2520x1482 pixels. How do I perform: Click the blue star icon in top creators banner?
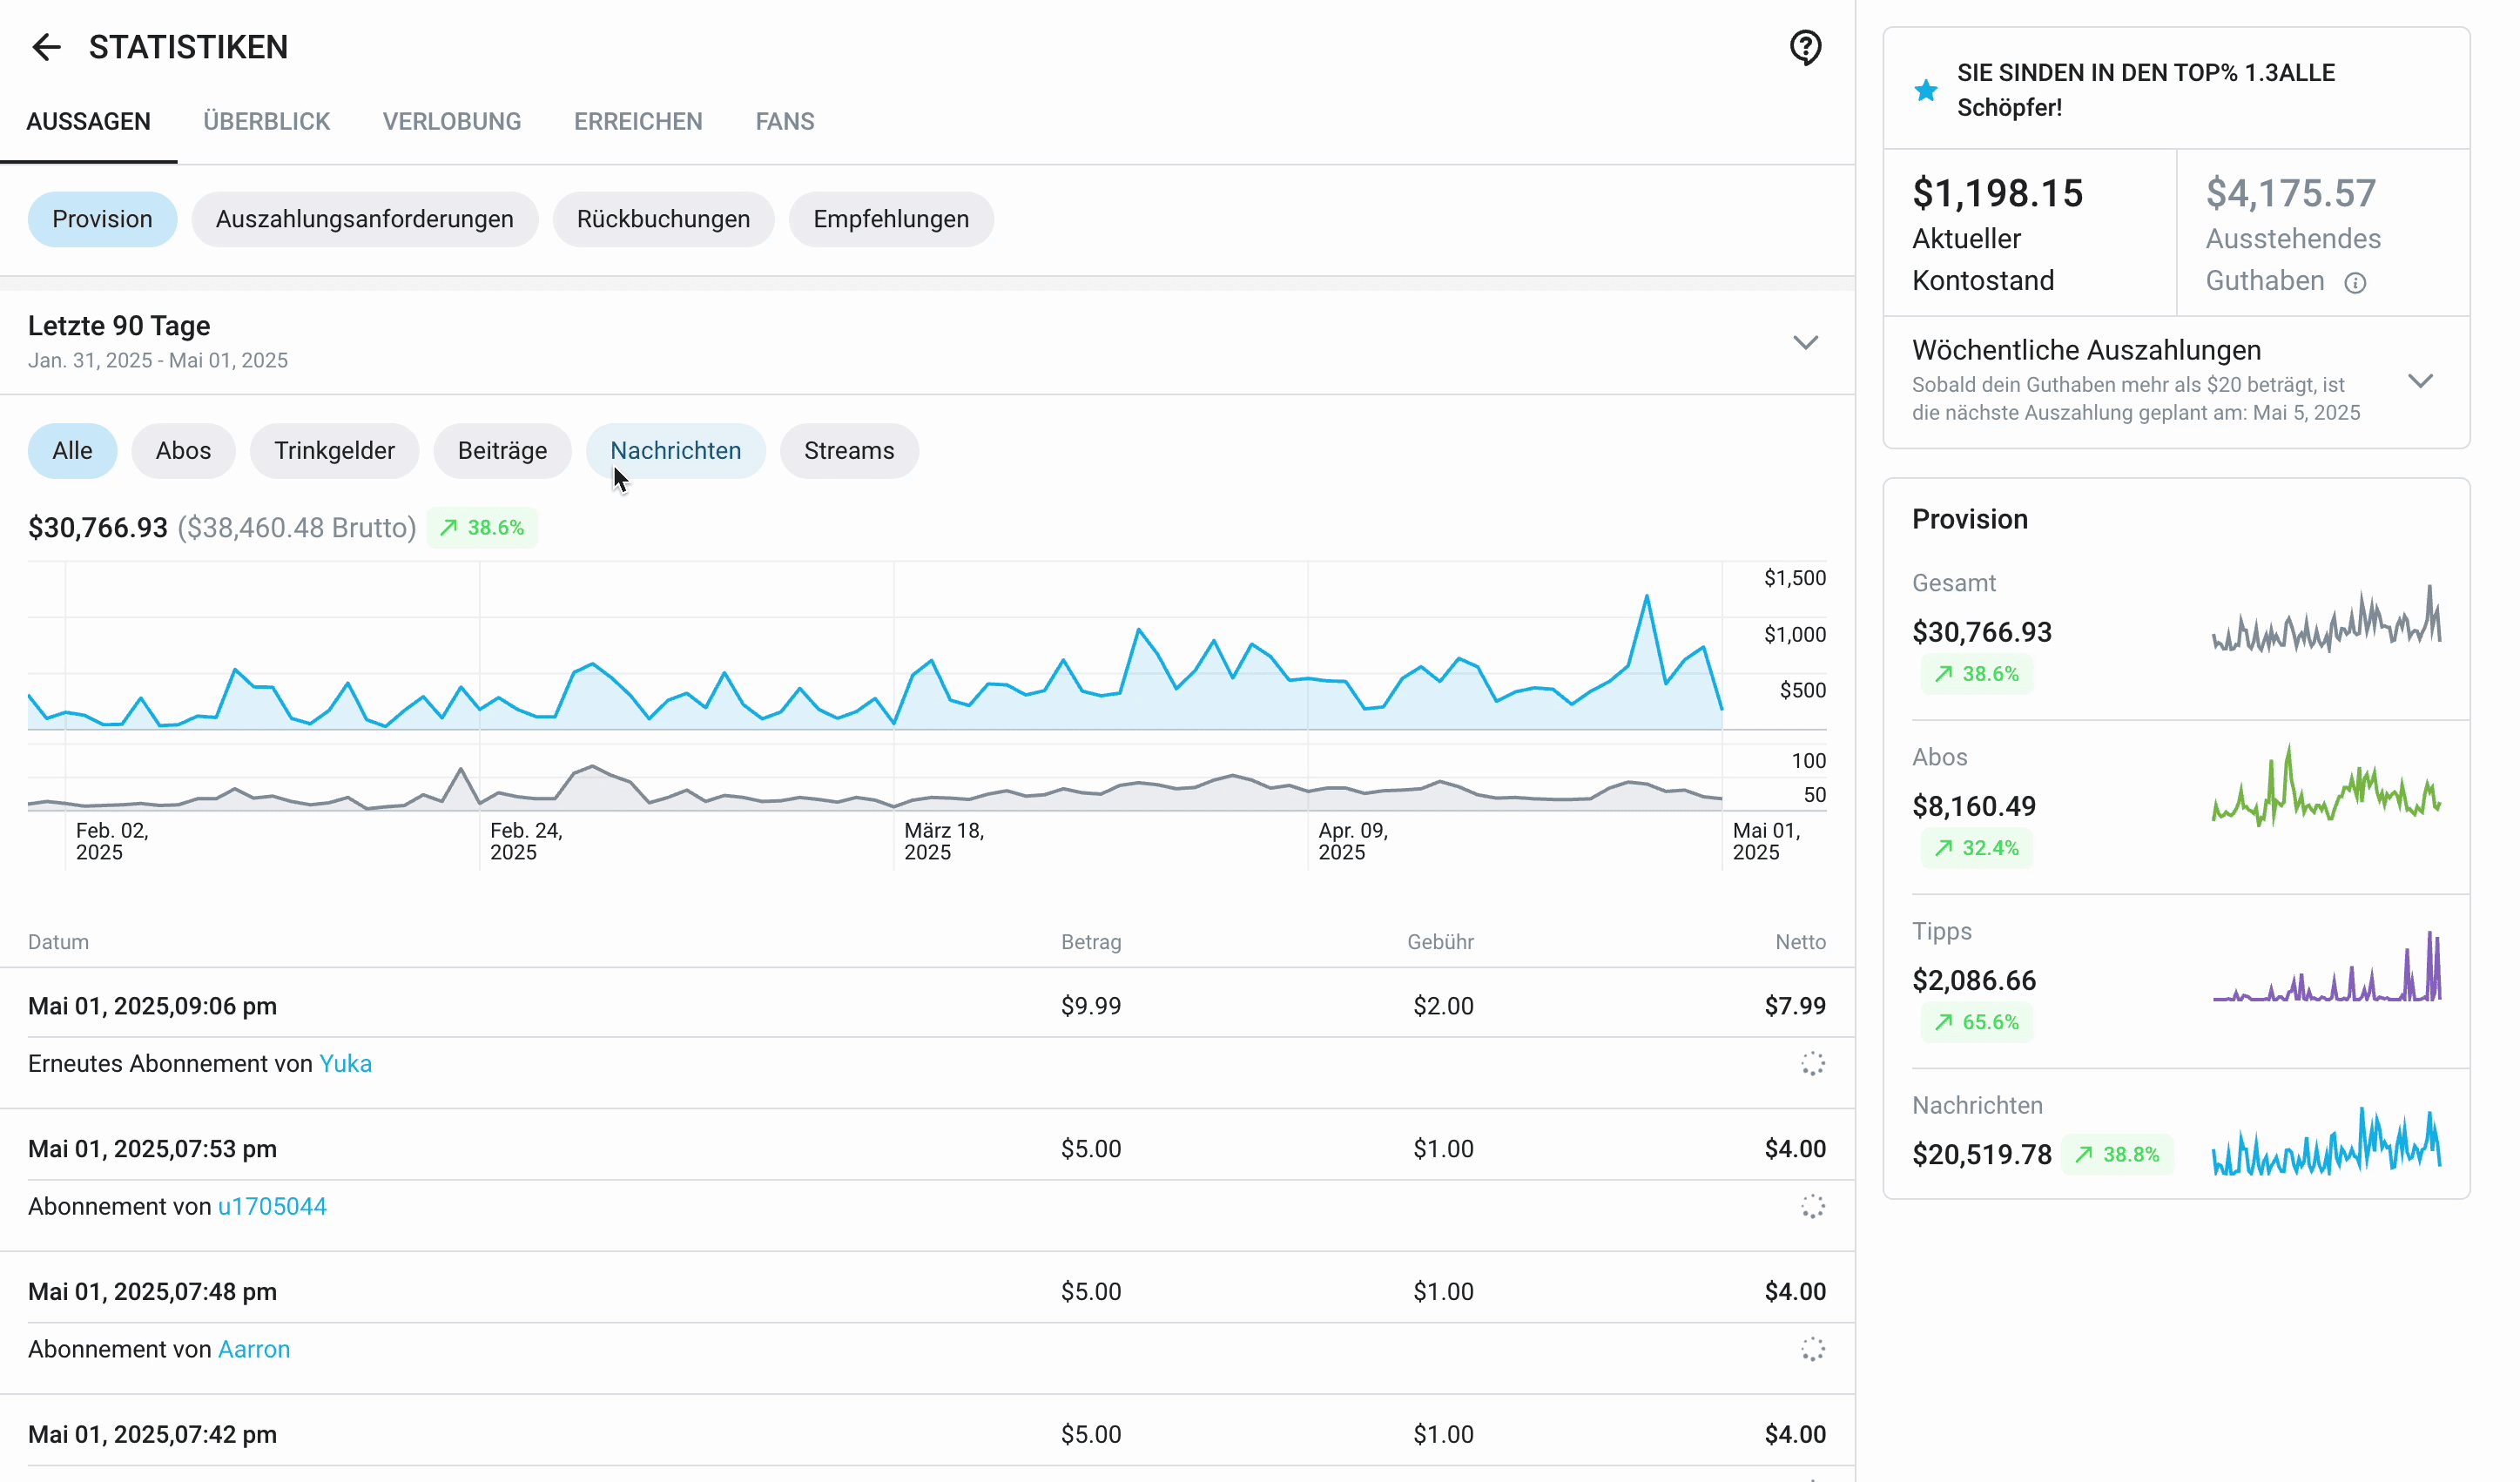(x=1925, y=90)
